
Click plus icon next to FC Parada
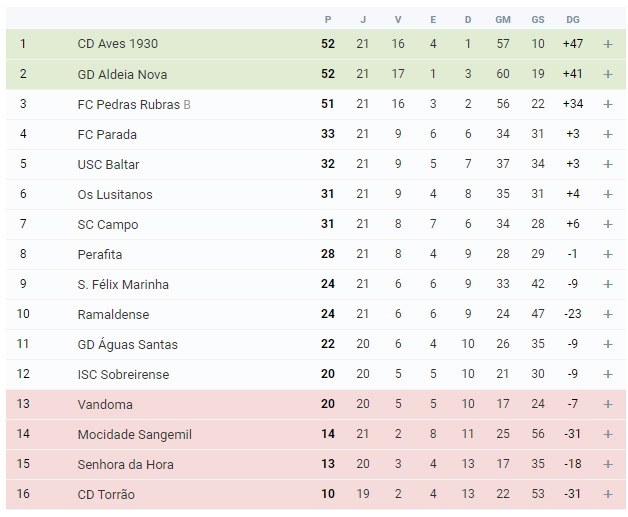click(608, 134)
